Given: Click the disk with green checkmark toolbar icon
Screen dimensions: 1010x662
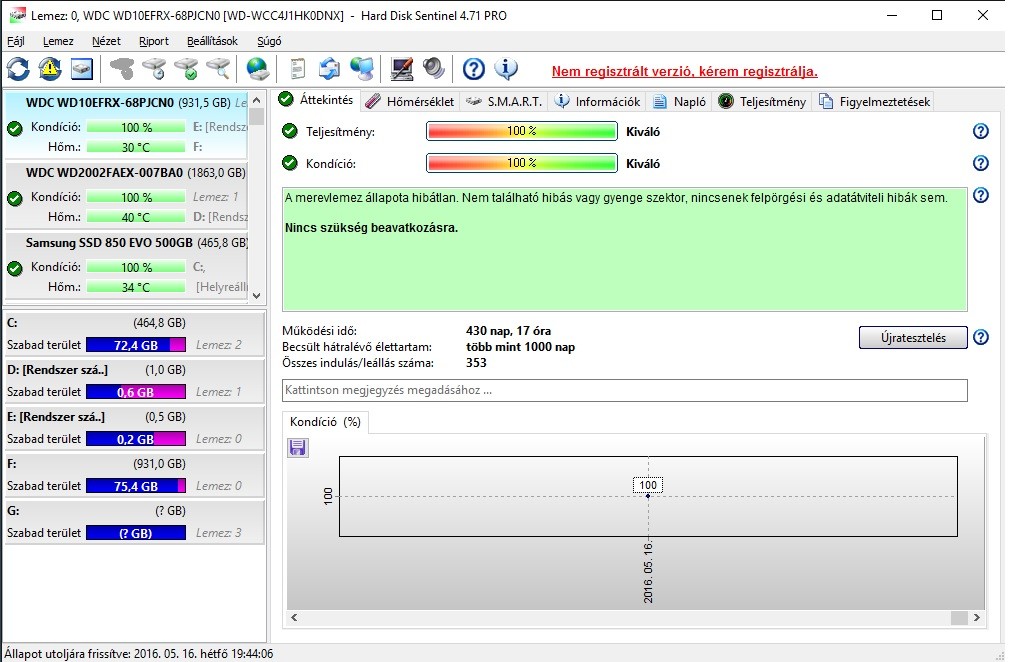Looking at the screenshot, I should [187, 69].
